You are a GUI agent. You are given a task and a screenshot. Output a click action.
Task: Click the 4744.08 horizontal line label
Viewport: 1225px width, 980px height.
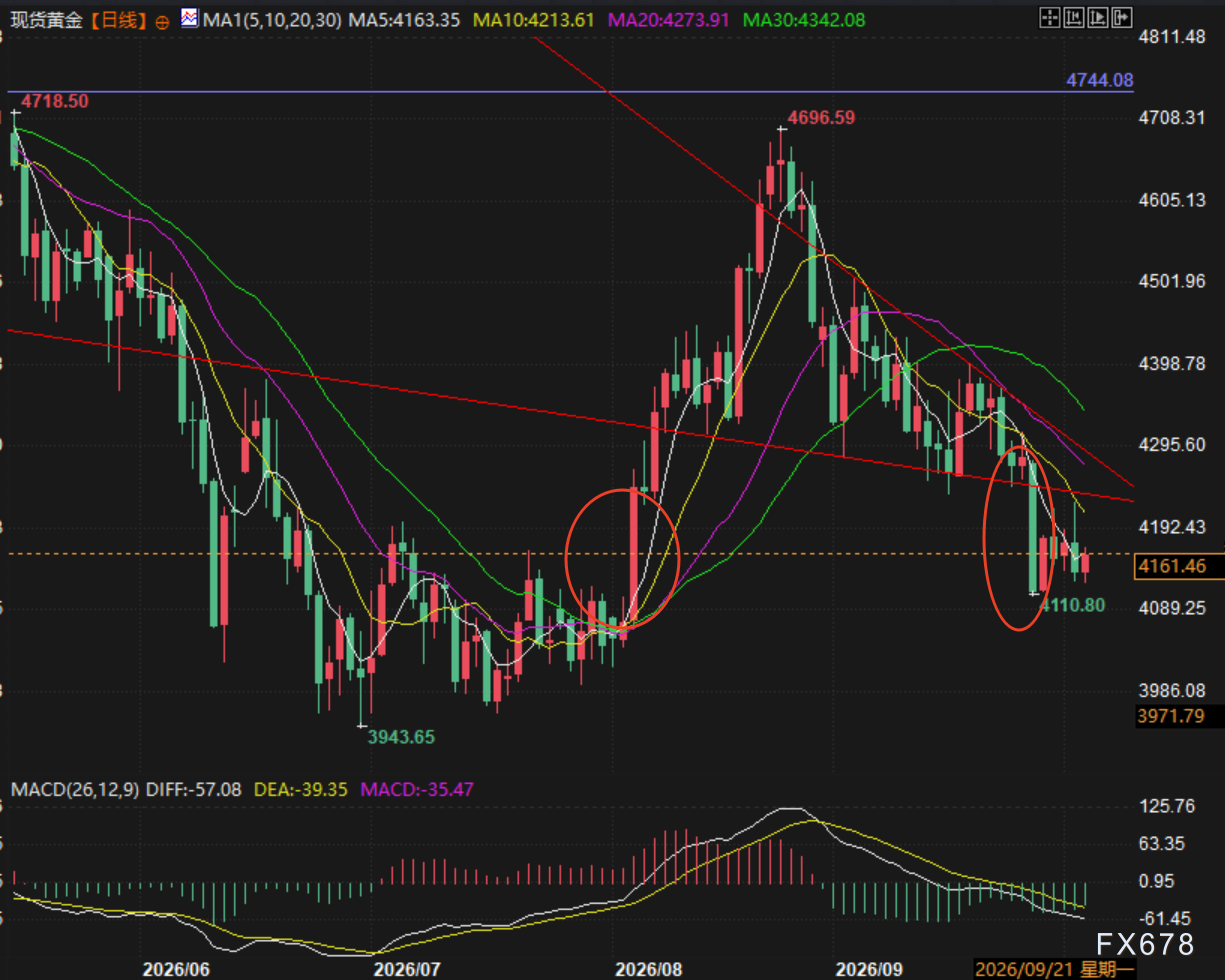pyautogui.click(x=1100, y=80)
